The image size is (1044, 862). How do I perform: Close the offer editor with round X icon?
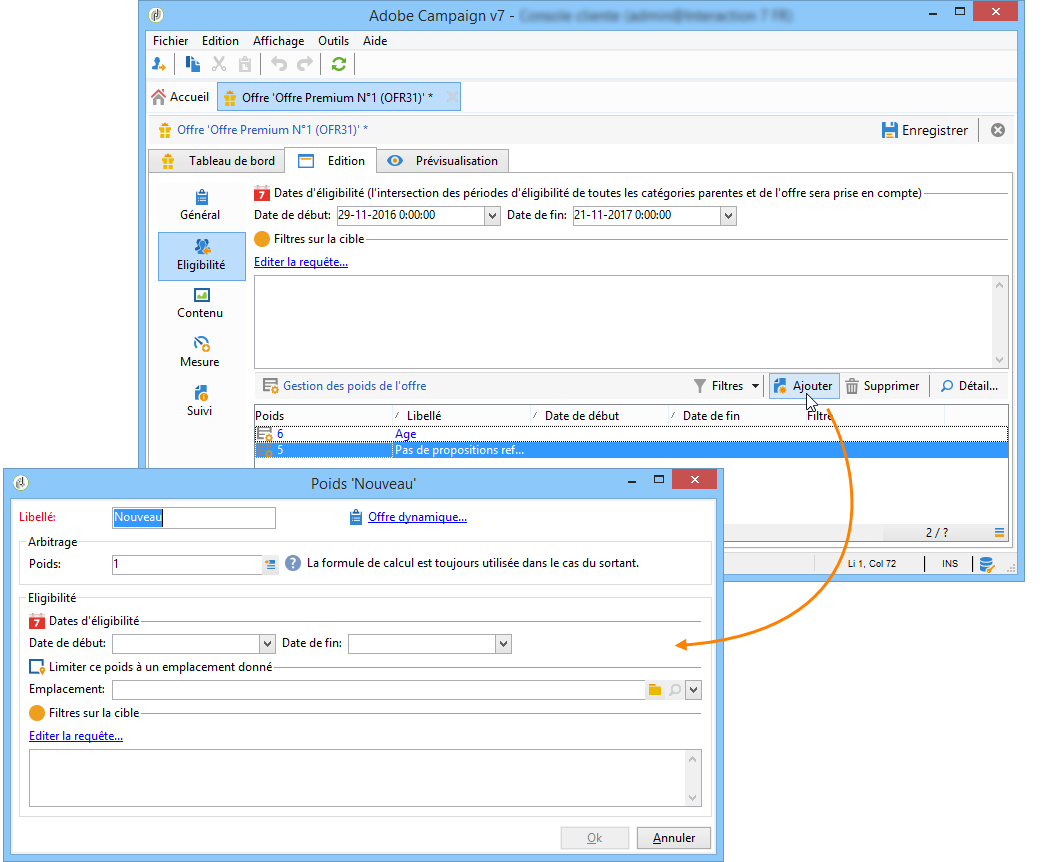[x=997, y=130]
